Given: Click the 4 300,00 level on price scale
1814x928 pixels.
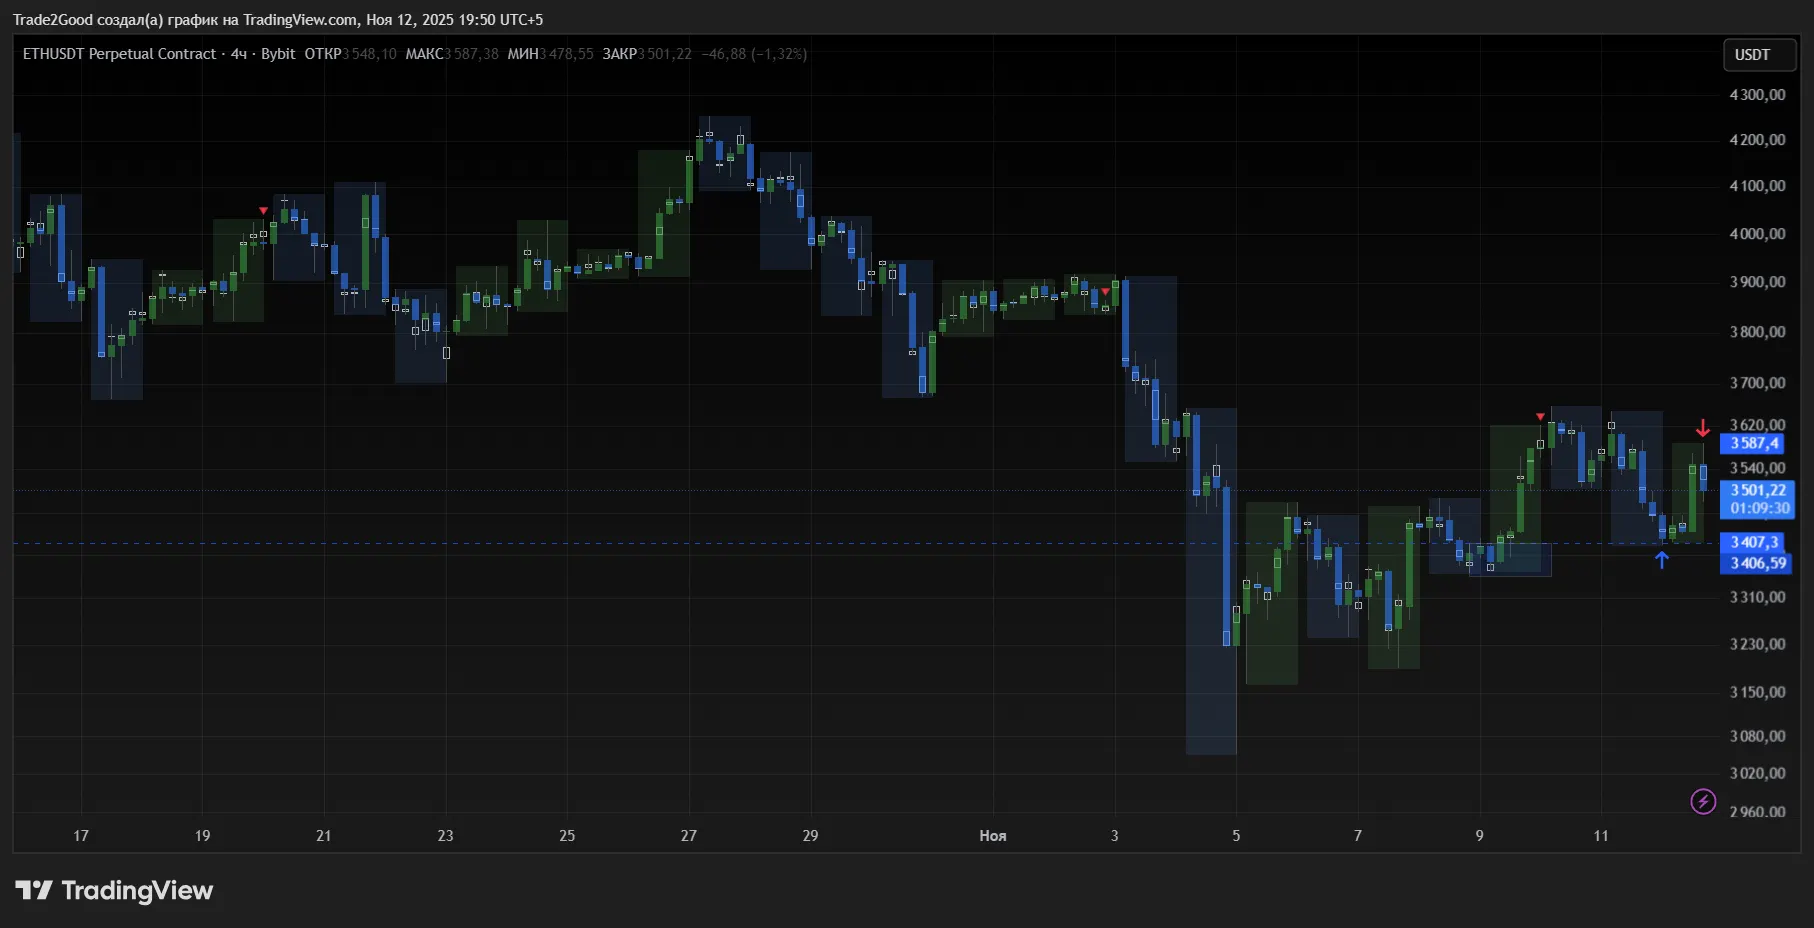Looking at the screenshot, I should [1757, 95].
